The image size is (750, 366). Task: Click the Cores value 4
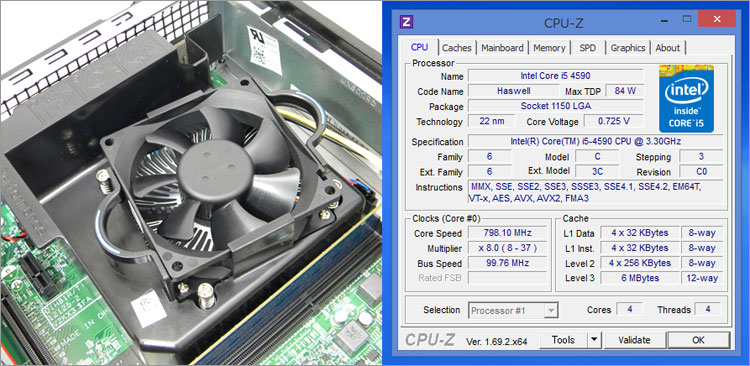(629, 309)
